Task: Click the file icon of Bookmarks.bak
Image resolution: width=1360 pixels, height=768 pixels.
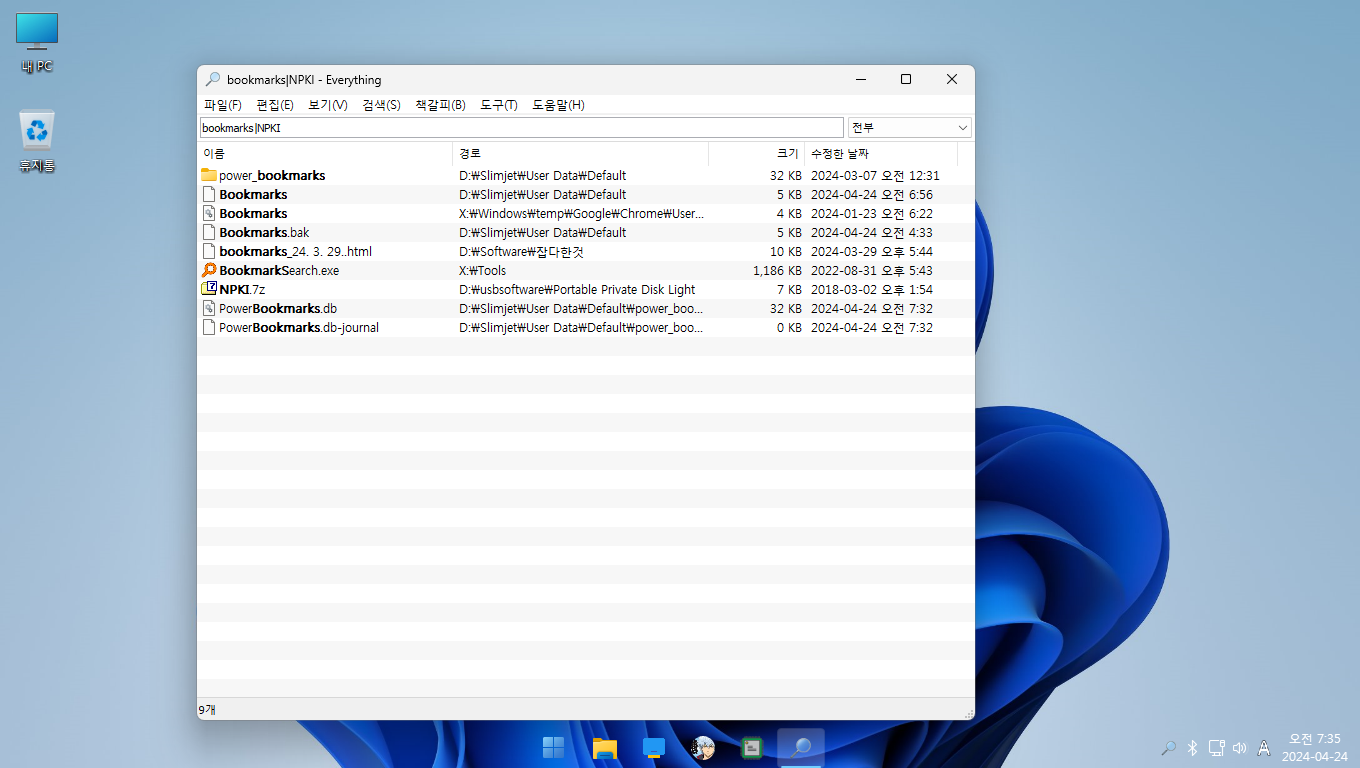Action: click(x=209, y=232)
